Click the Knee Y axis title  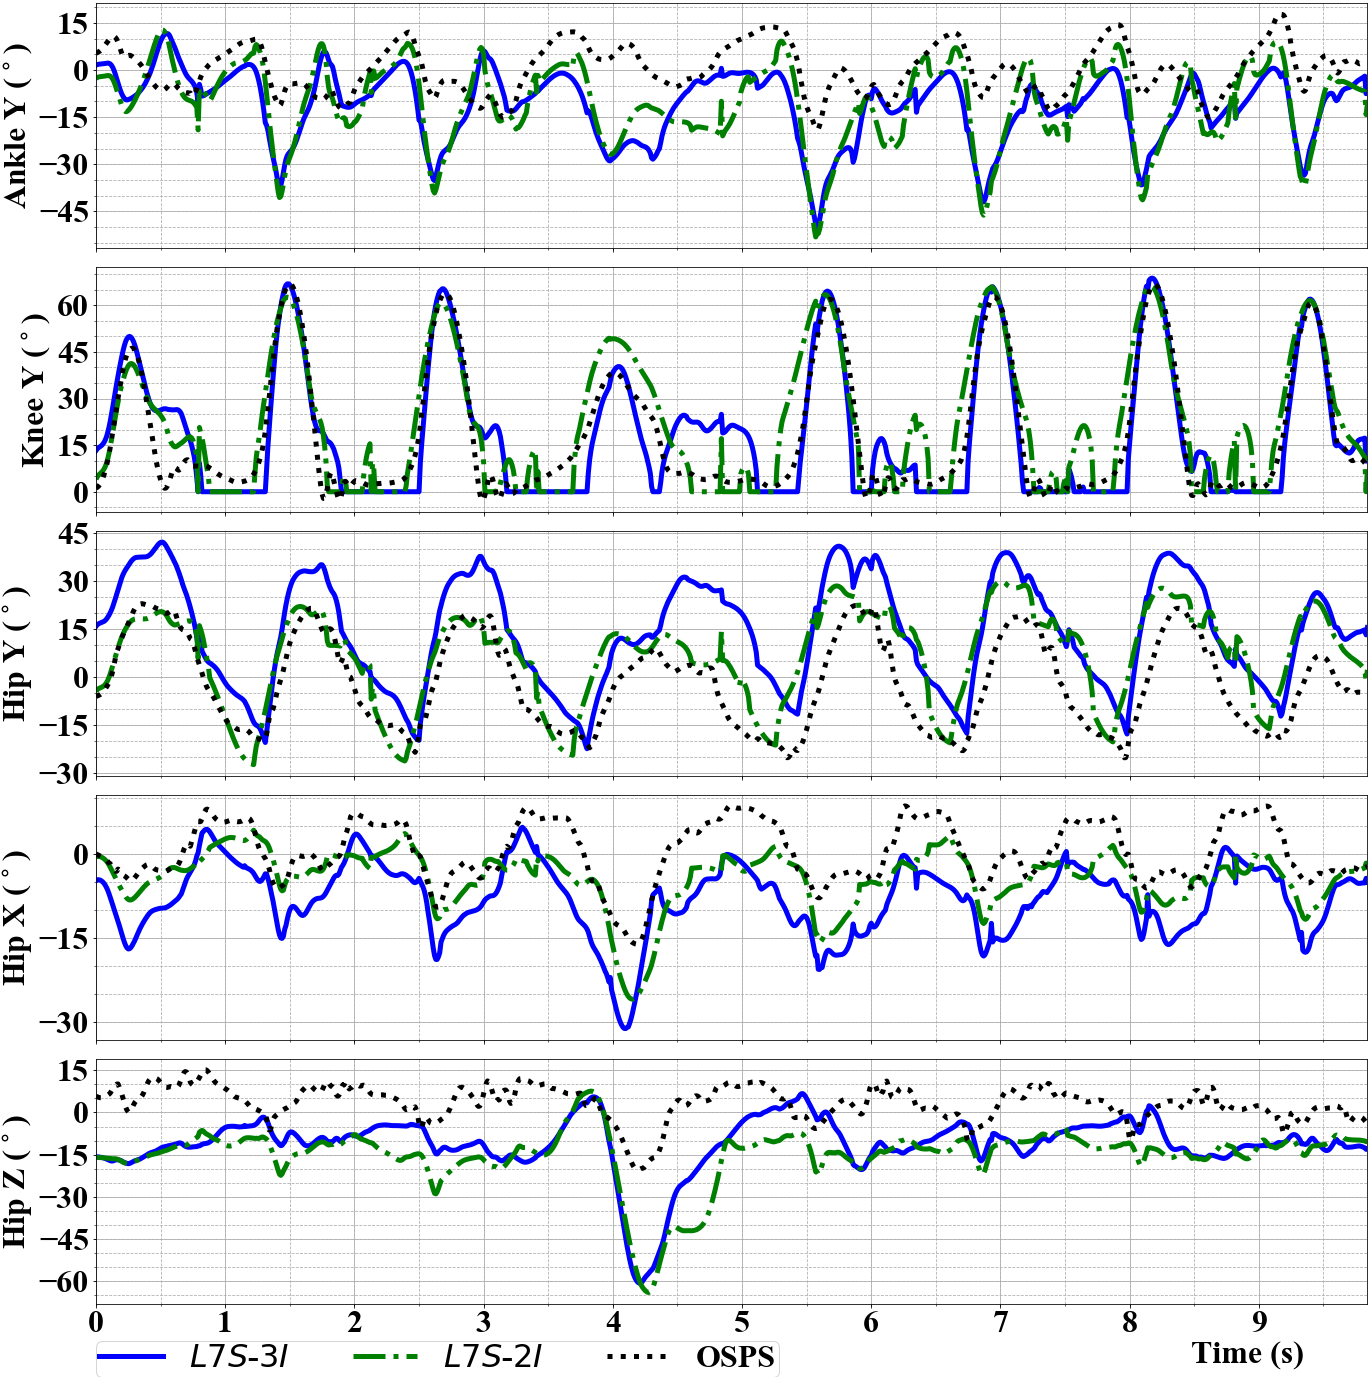coord(33,390)
